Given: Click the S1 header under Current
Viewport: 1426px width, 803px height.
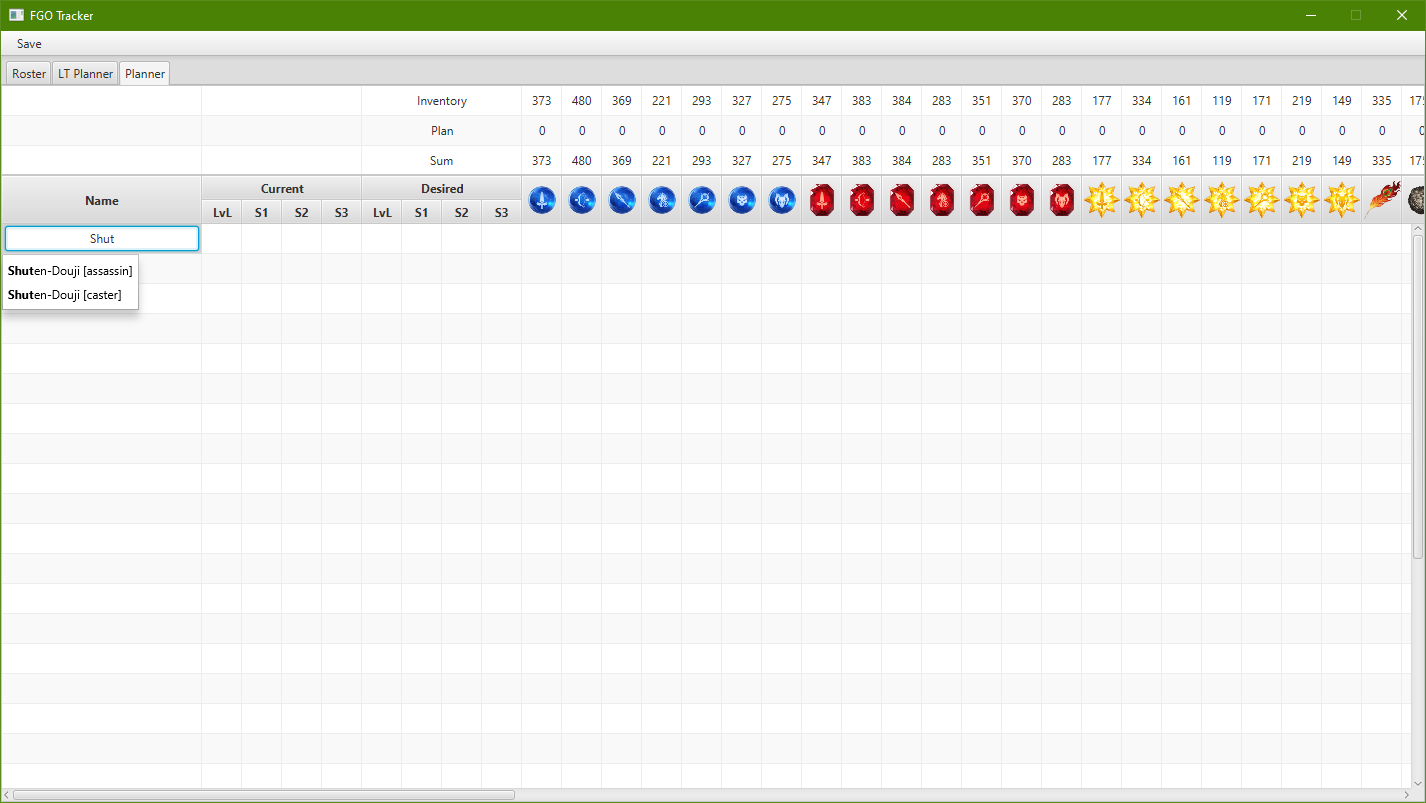Looking at the screenshot, I should point(262,212).
